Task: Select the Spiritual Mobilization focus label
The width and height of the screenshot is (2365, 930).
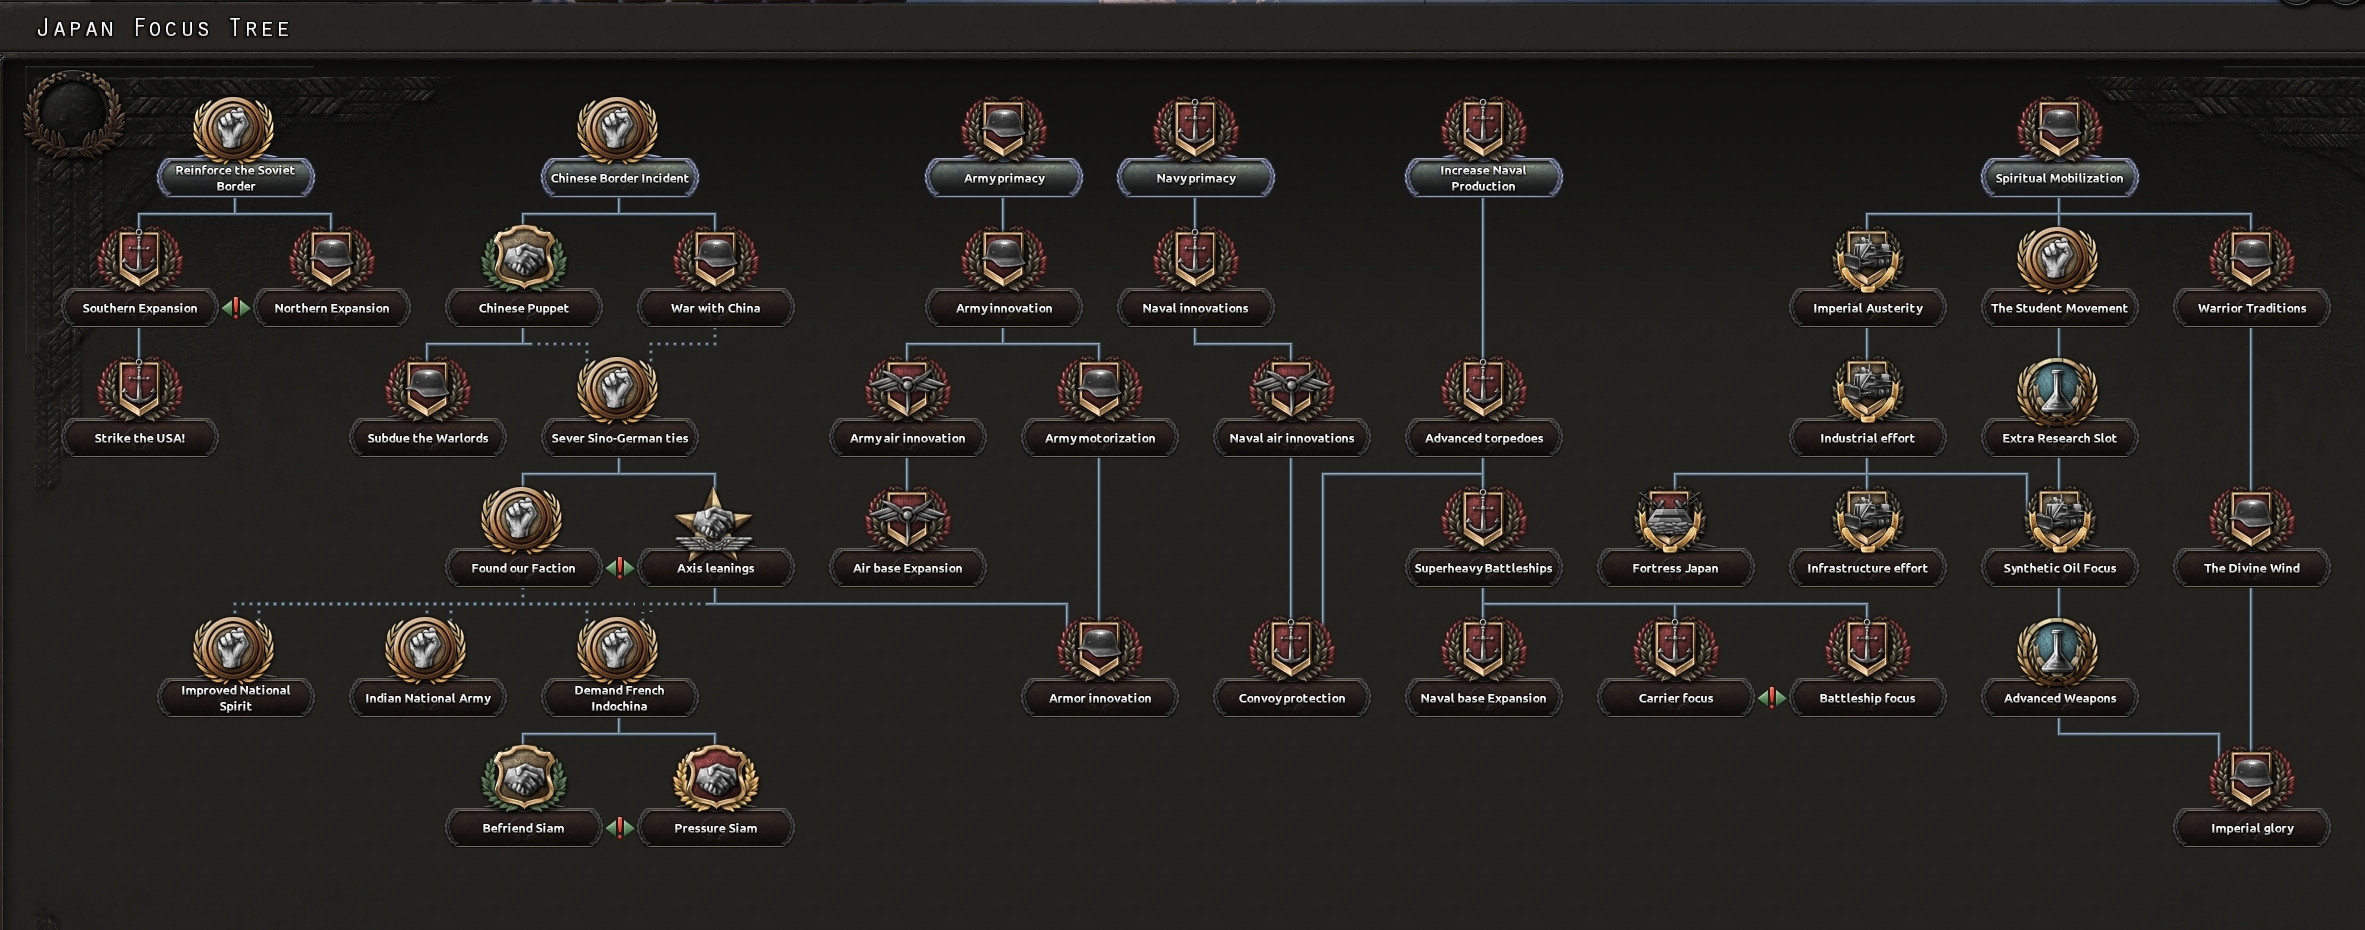Action: pyautogui.click(x=2059, y=178)
